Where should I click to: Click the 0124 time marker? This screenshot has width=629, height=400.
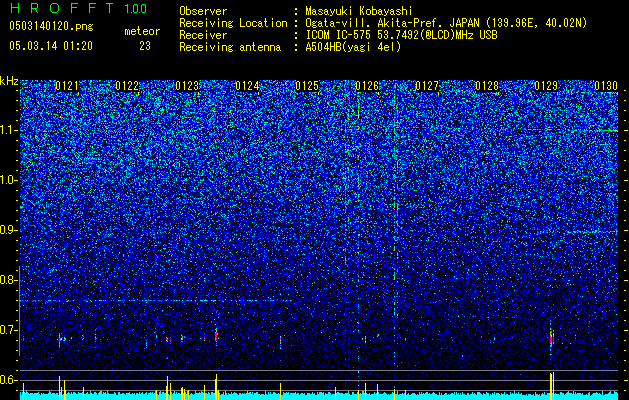pyautogui.click(x=247, y=86)
